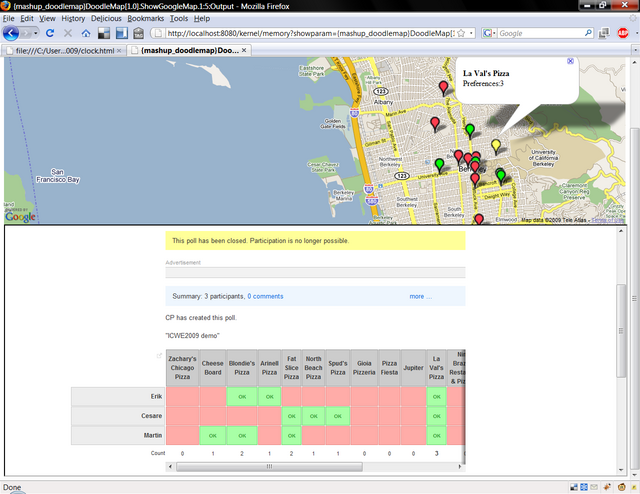Click the poll frame scroll-down arrow
This screenshot has width=640, height=494.
[x=621, y=470]
